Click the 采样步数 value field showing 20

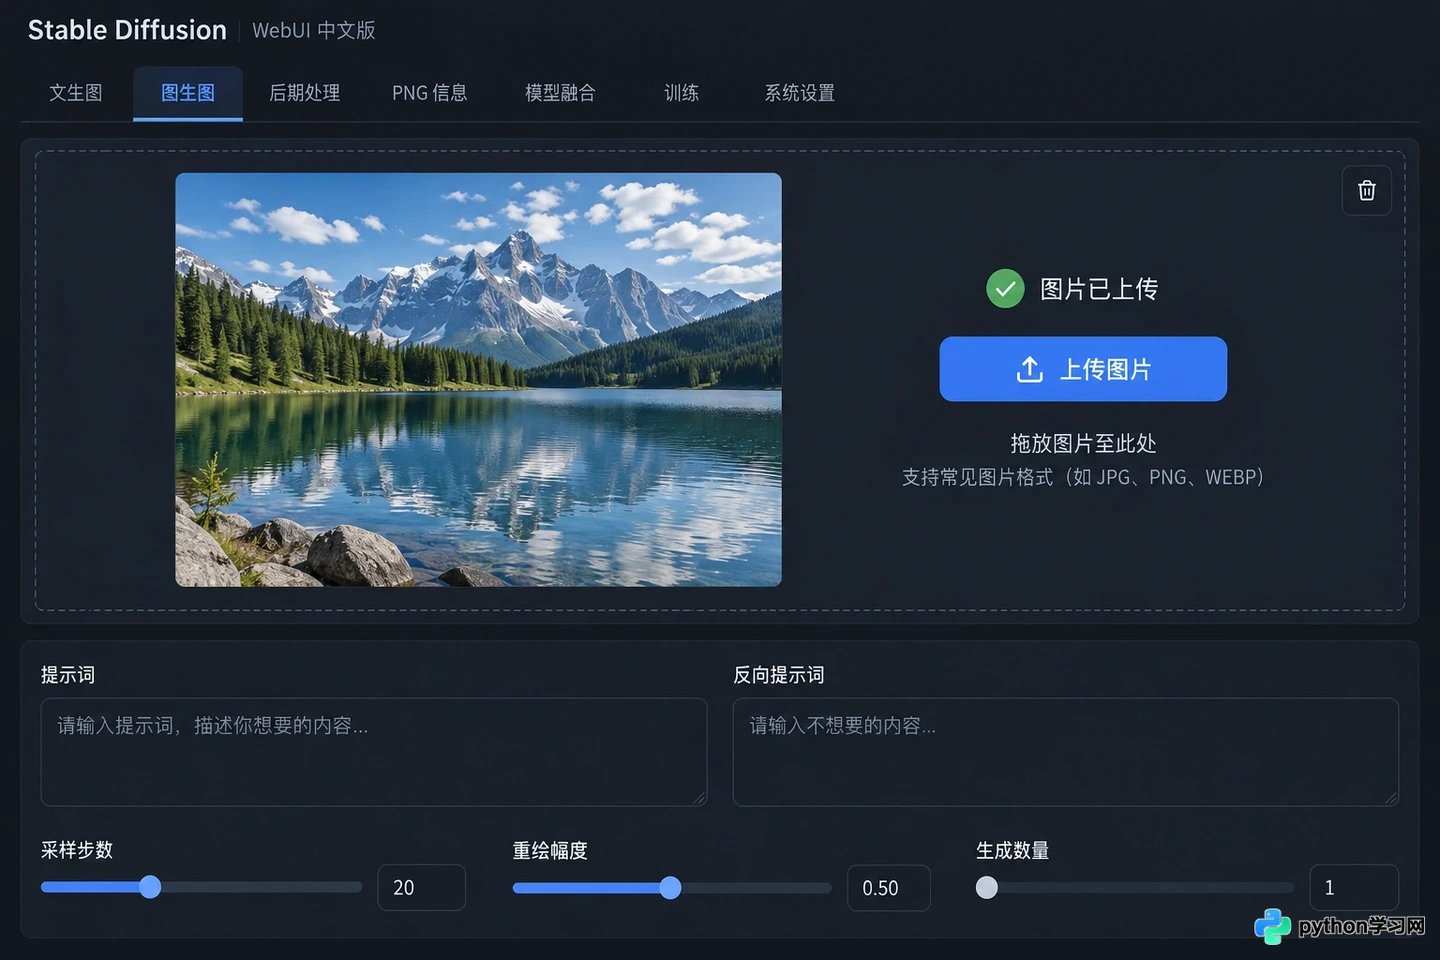421,887
